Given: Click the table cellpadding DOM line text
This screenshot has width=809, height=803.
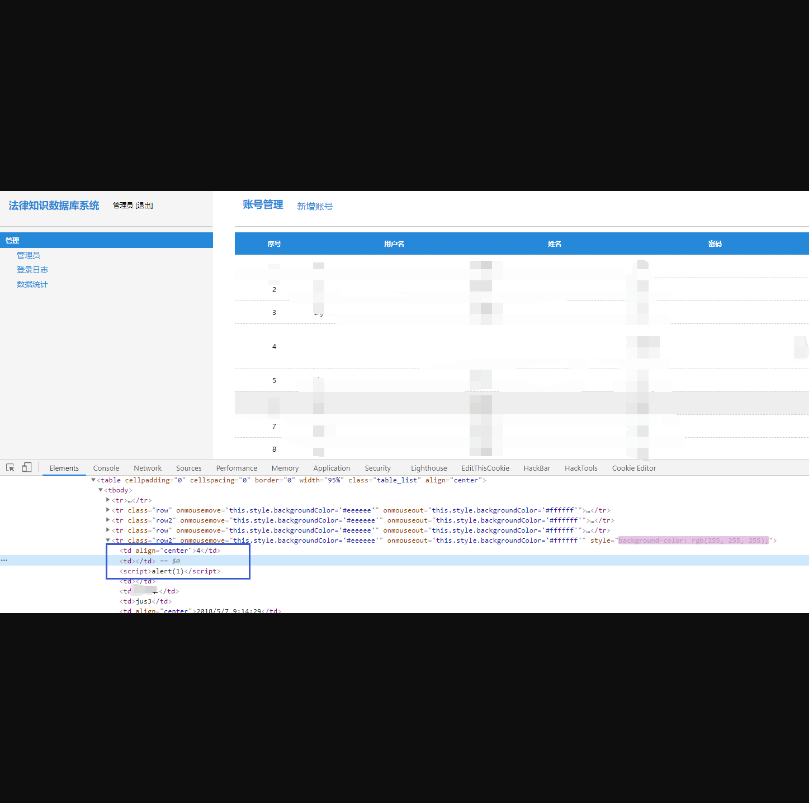Looking at the screenshot, I should pyautogui.click(x=292, y=480).
